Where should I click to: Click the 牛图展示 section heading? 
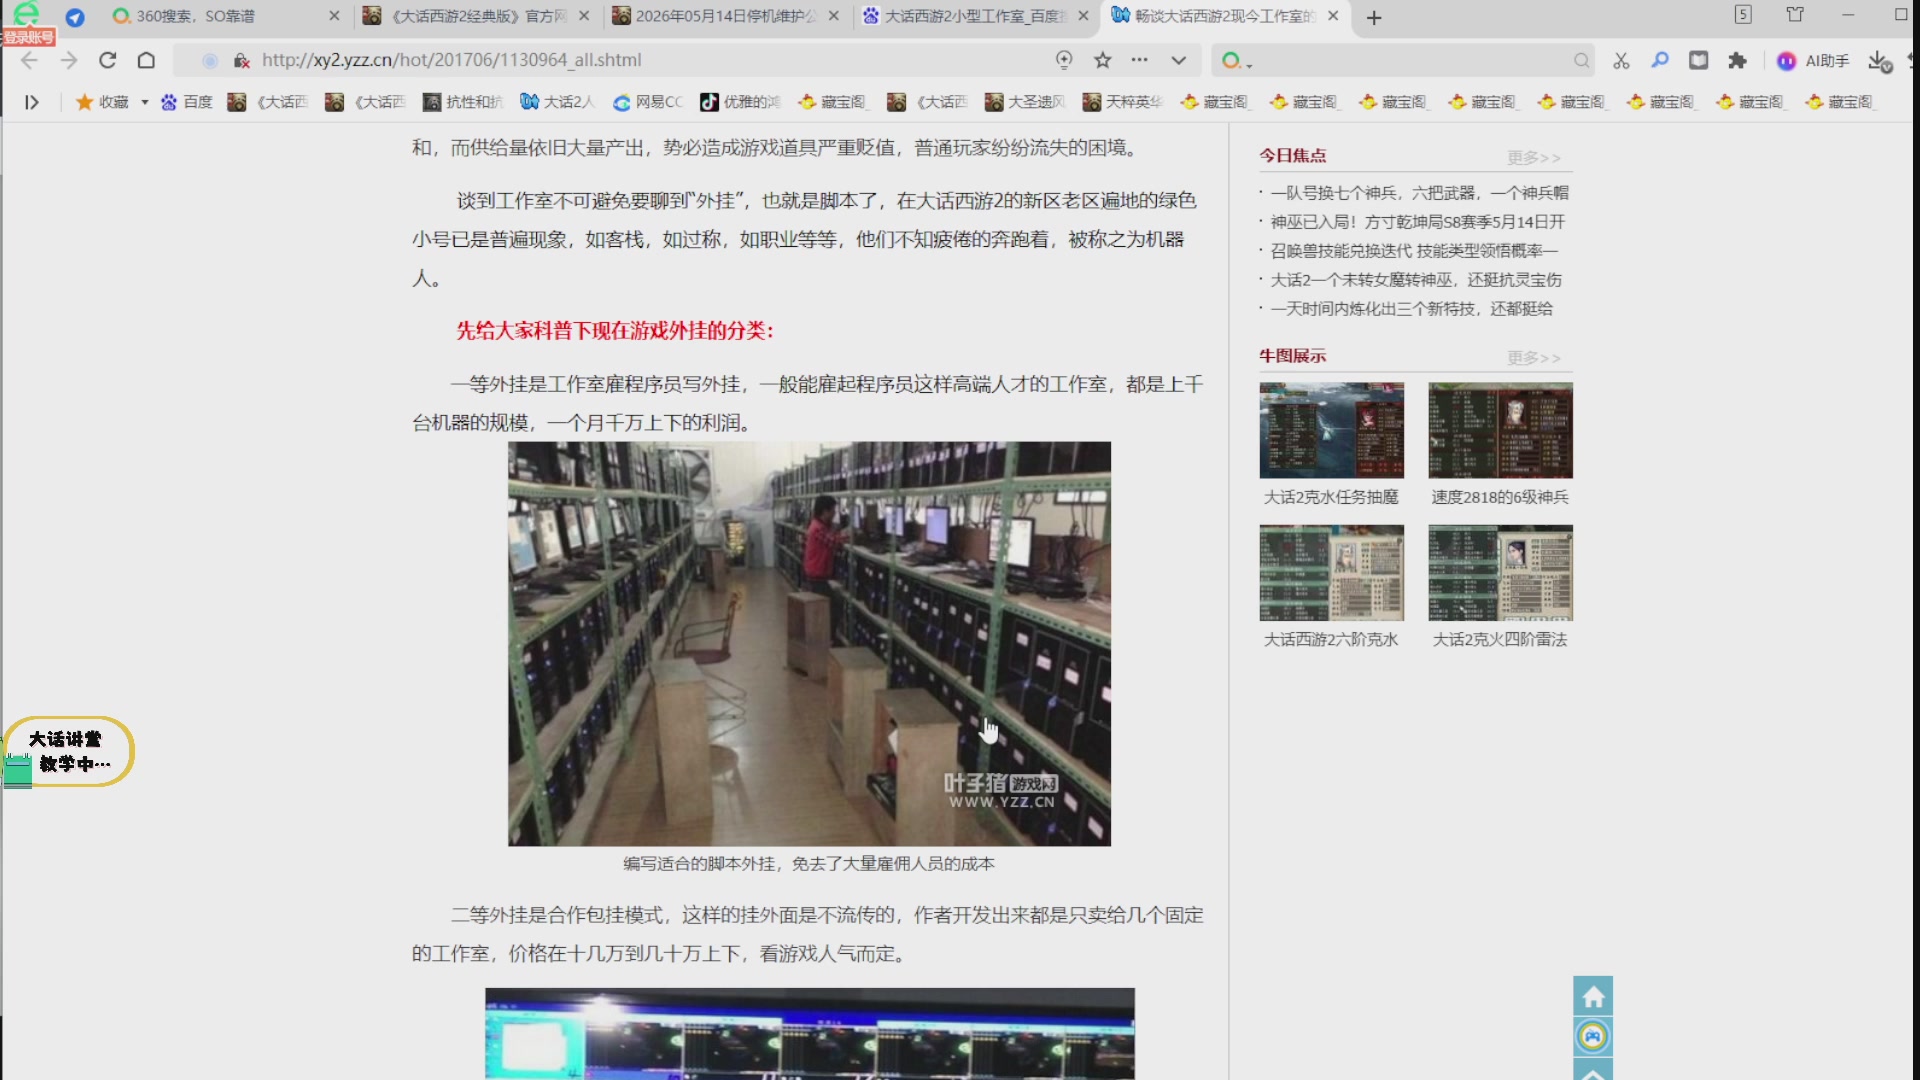[1292, 356]
